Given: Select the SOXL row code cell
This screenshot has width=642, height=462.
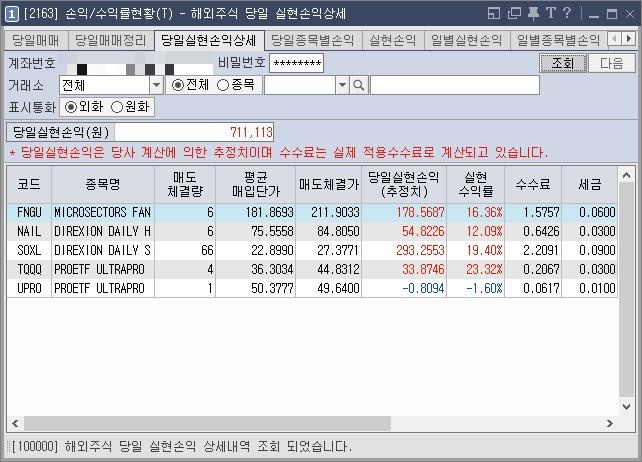Looking at the screenshot, I should (29, 250).
